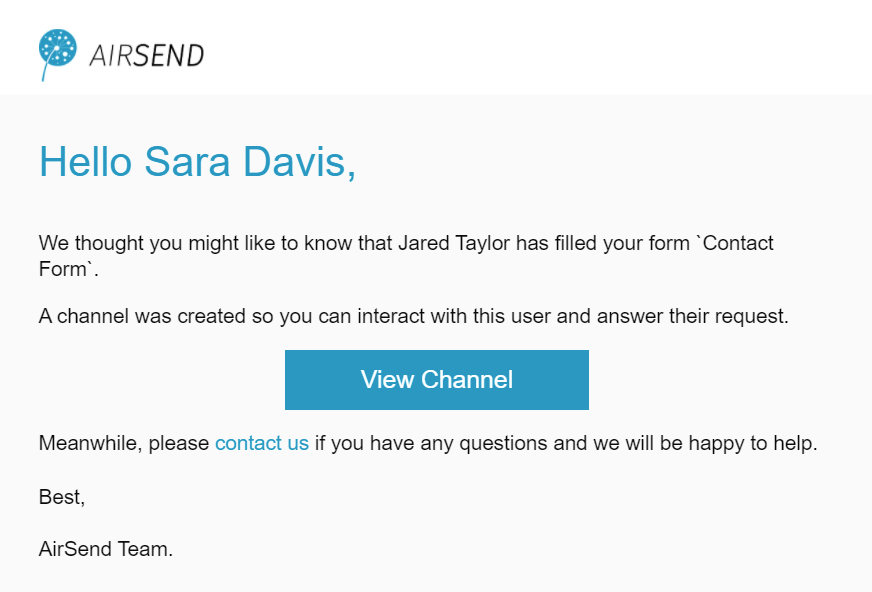Click the word Contact after the backtick

pos(738,243)
